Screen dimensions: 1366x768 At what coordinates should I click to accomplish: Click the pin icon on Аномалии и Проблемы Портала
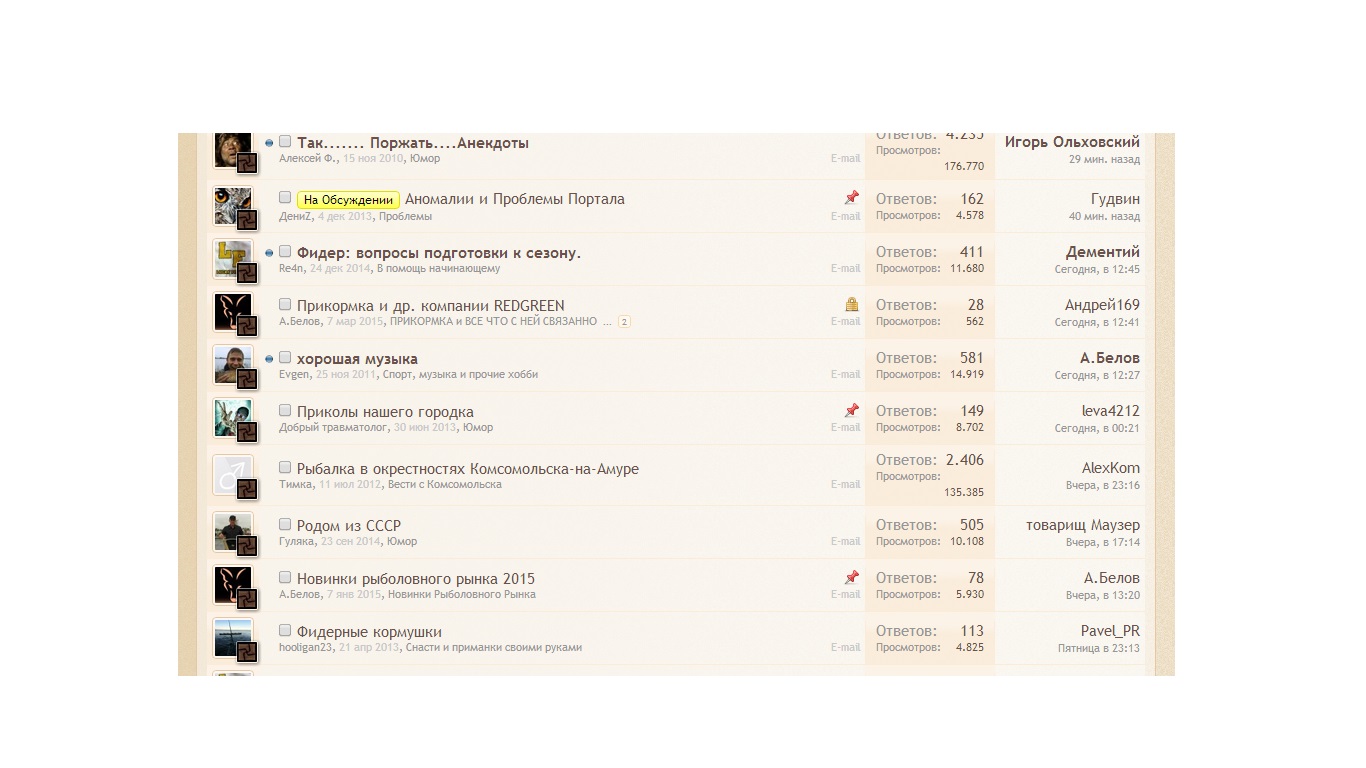[851, 198]
